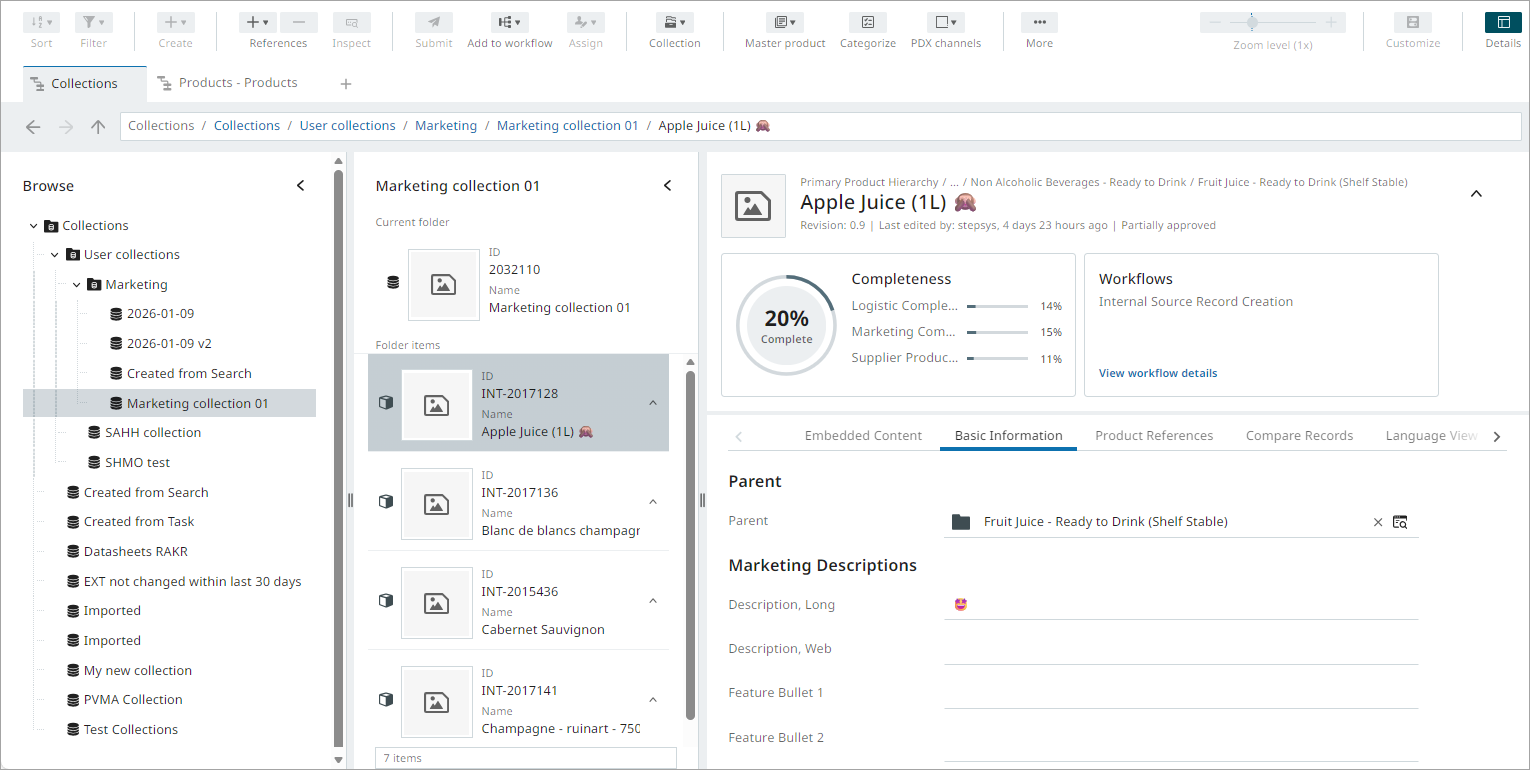1530x770 pixels.
Task: Collapse the Browse panel
Action: pyautogui.click(x=301, y=186)
